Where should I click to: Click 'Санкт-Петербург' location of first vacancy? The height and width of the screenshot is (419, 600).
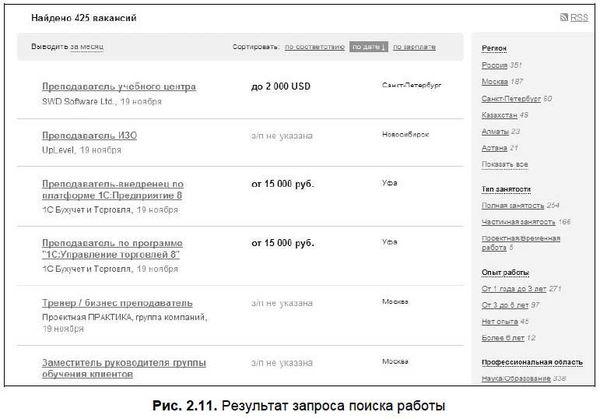pyautogui.click(x=411, y=85)
